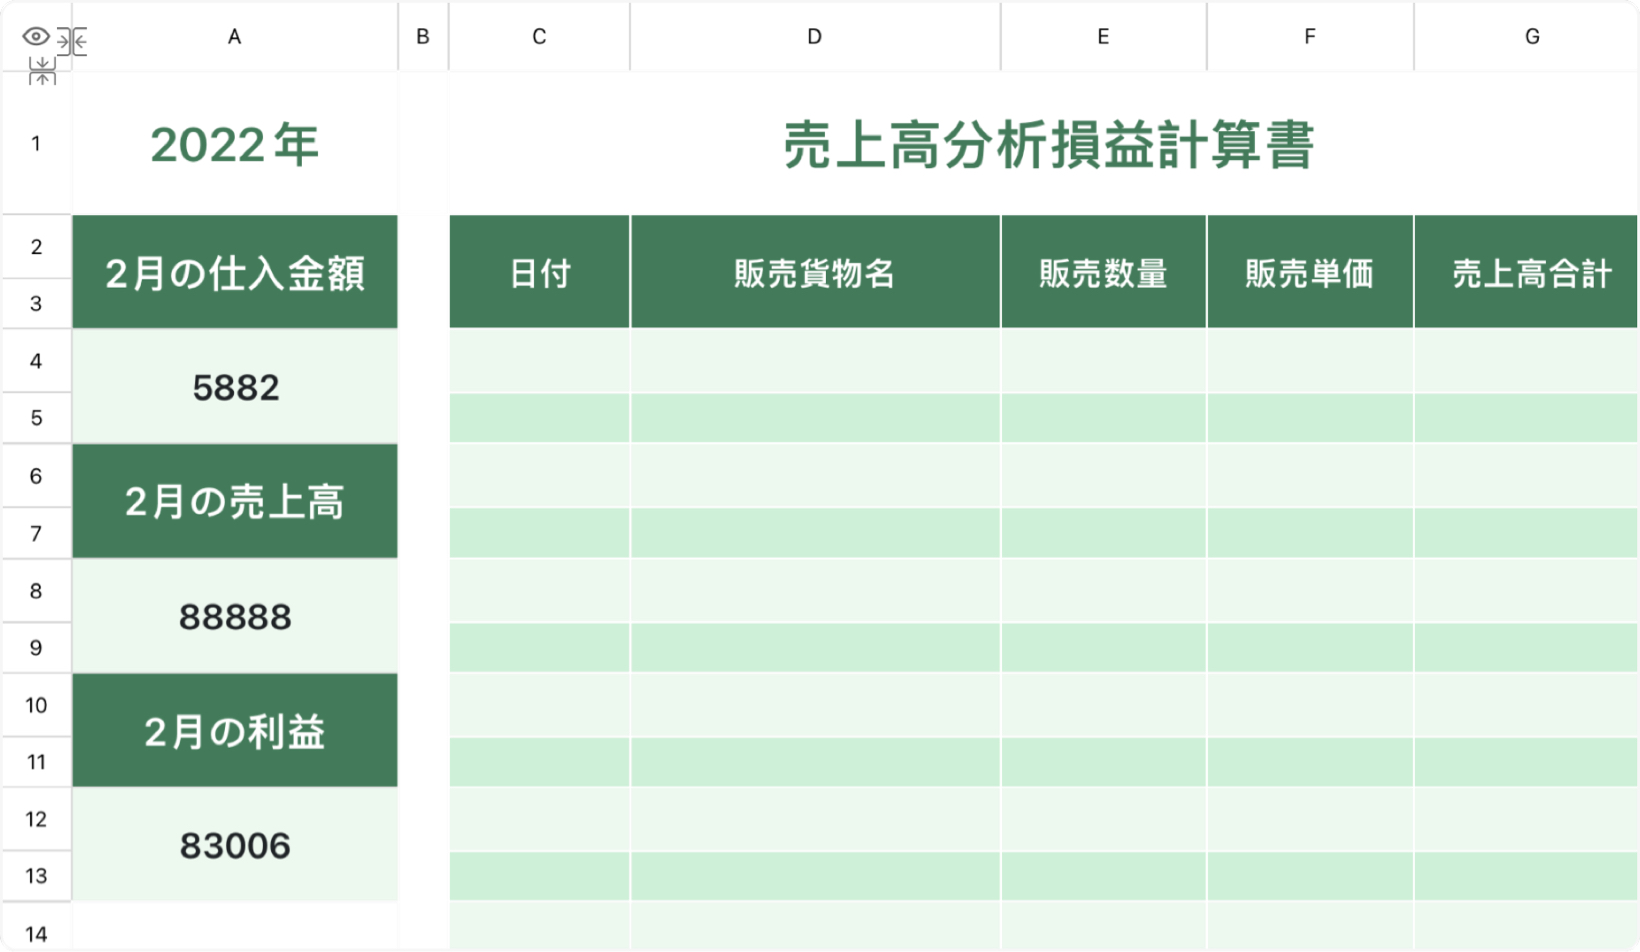Select row 7 header

[x=36, y=533]
